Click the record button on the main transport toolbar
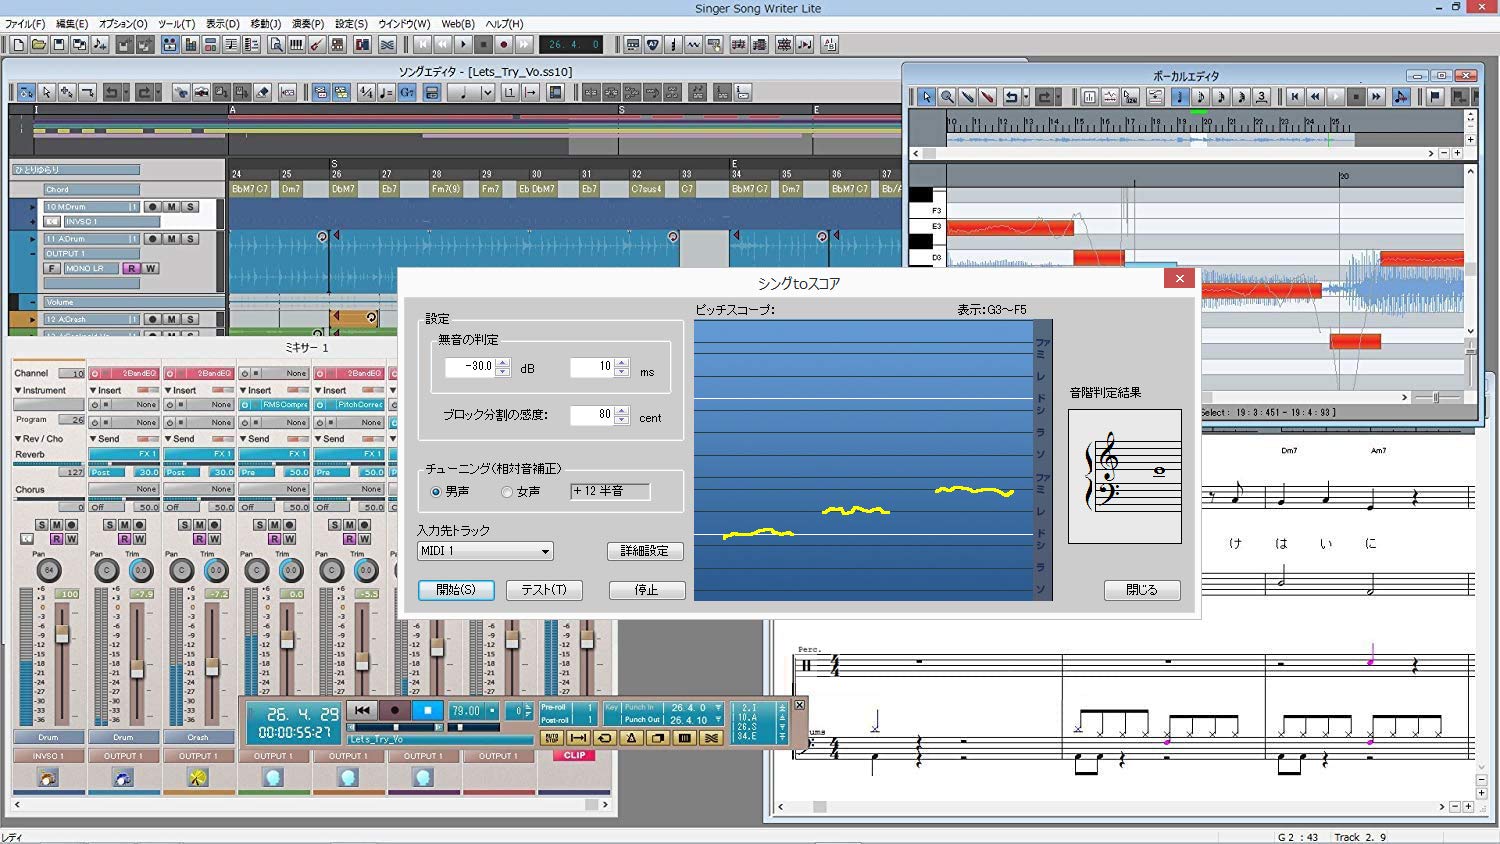This screenshot has width=1500, height=844. 503,44
